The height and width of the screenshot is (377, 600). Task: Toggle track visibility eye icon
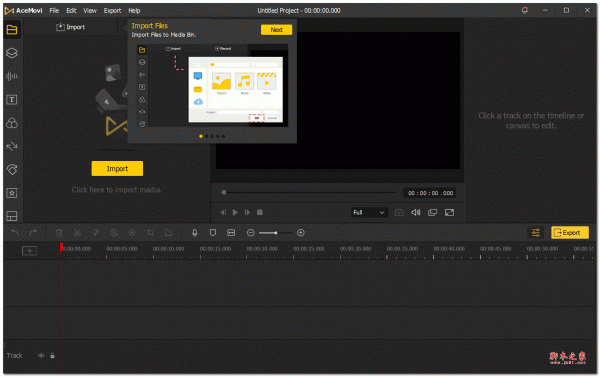click(41, 356)
